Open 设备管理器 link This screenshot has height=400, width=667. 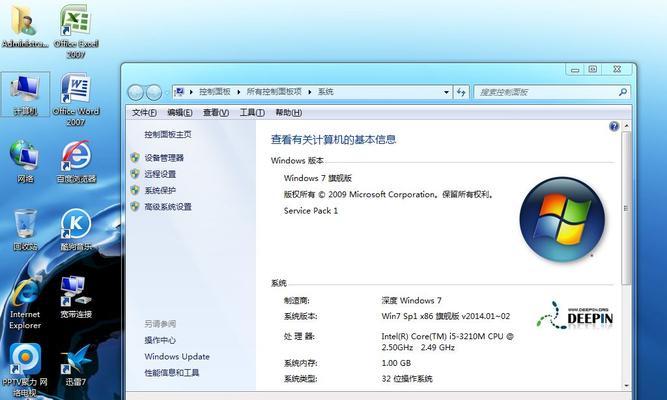point(164,158)
